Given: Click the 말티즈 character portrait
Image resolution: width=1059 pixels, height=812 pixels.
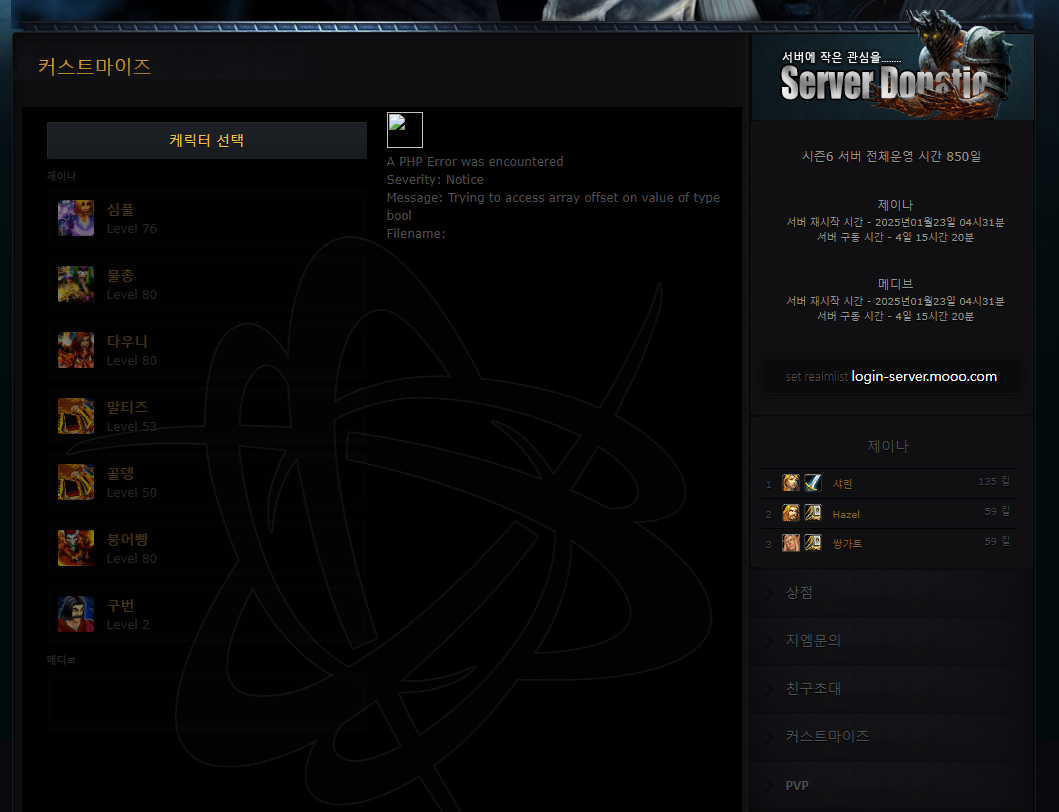Looking at the screenshot, I should pos(76,415).
